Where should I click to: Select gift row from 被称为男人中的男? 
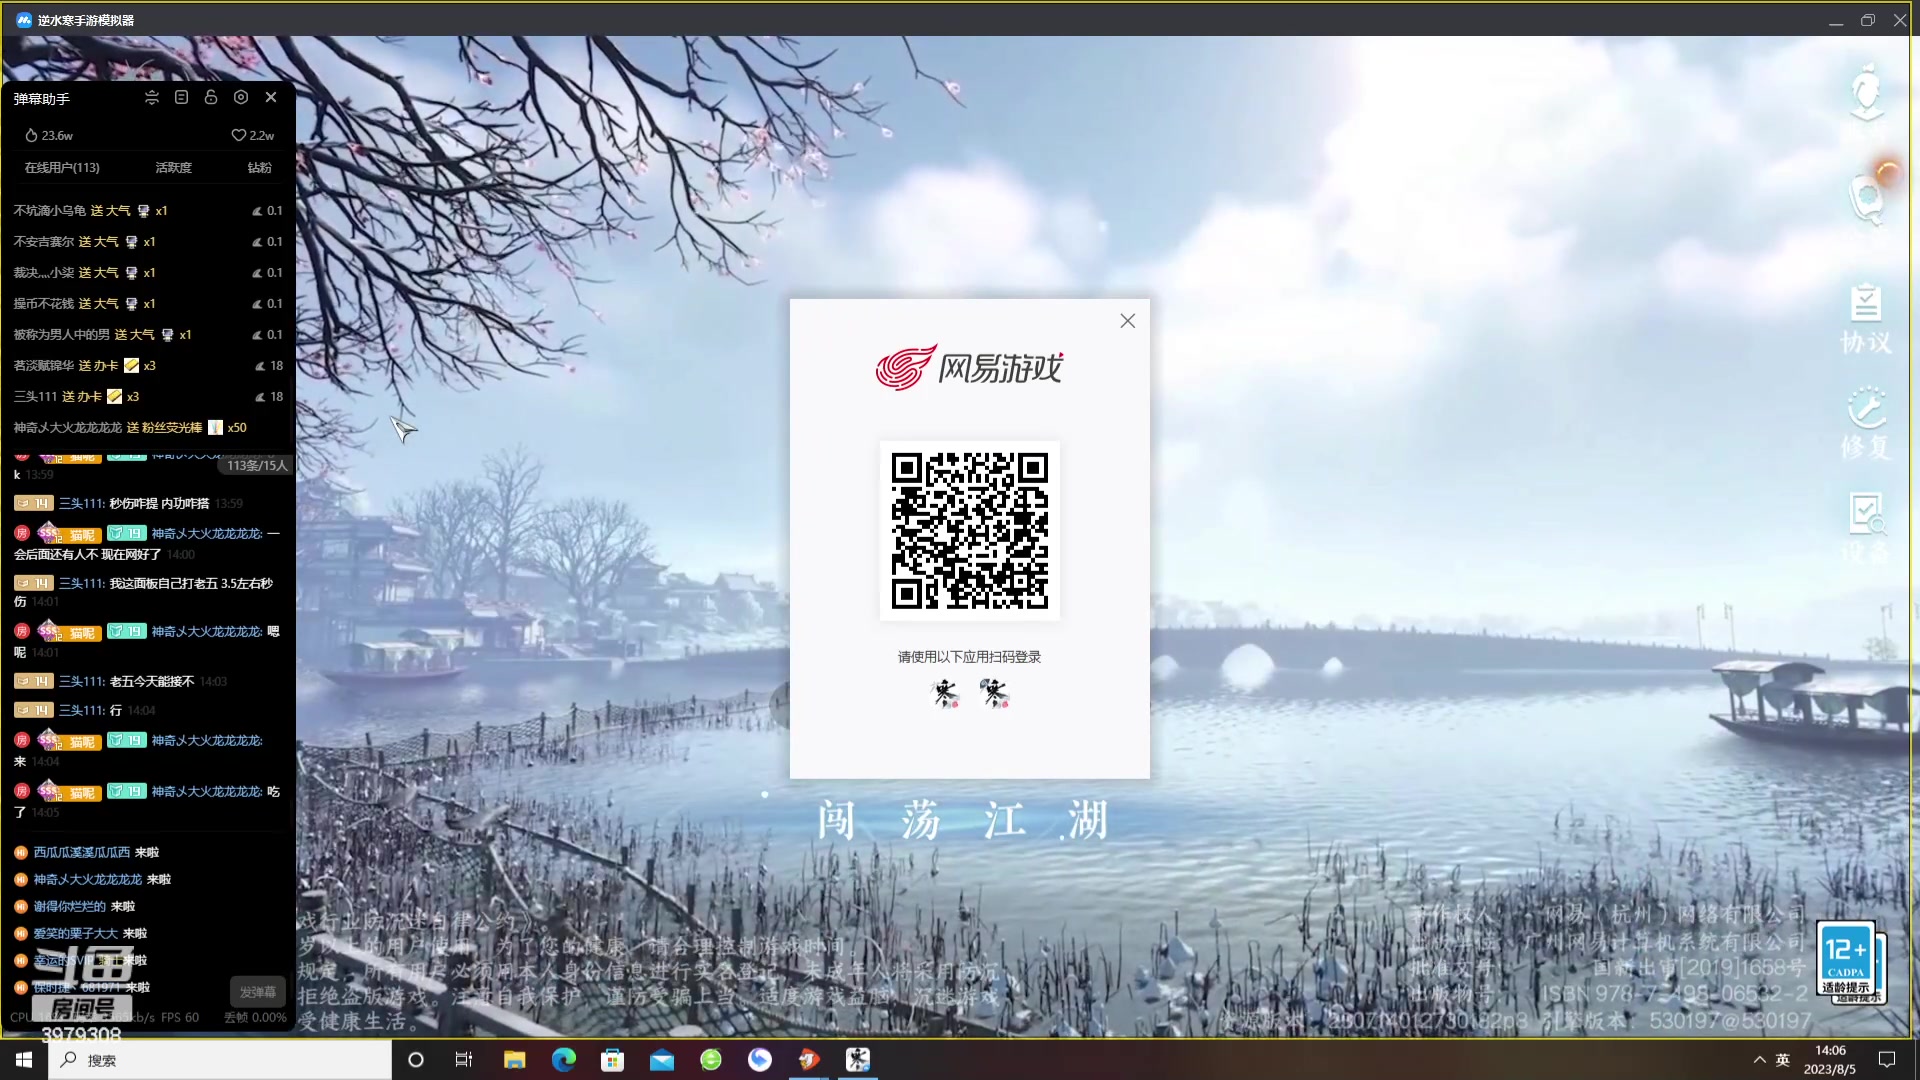(x=148, y=334)
